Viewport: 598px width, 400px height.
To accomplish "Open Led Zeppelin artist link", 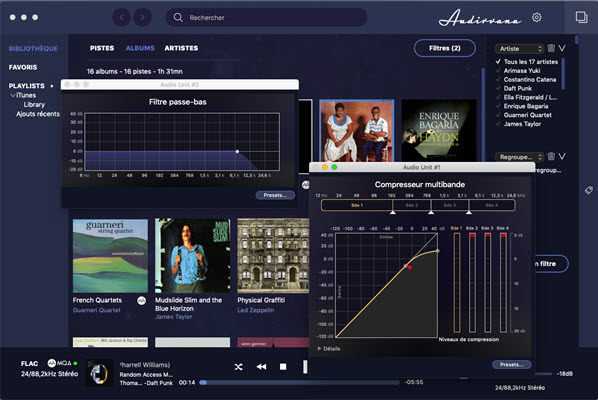I will pos(256,310).
